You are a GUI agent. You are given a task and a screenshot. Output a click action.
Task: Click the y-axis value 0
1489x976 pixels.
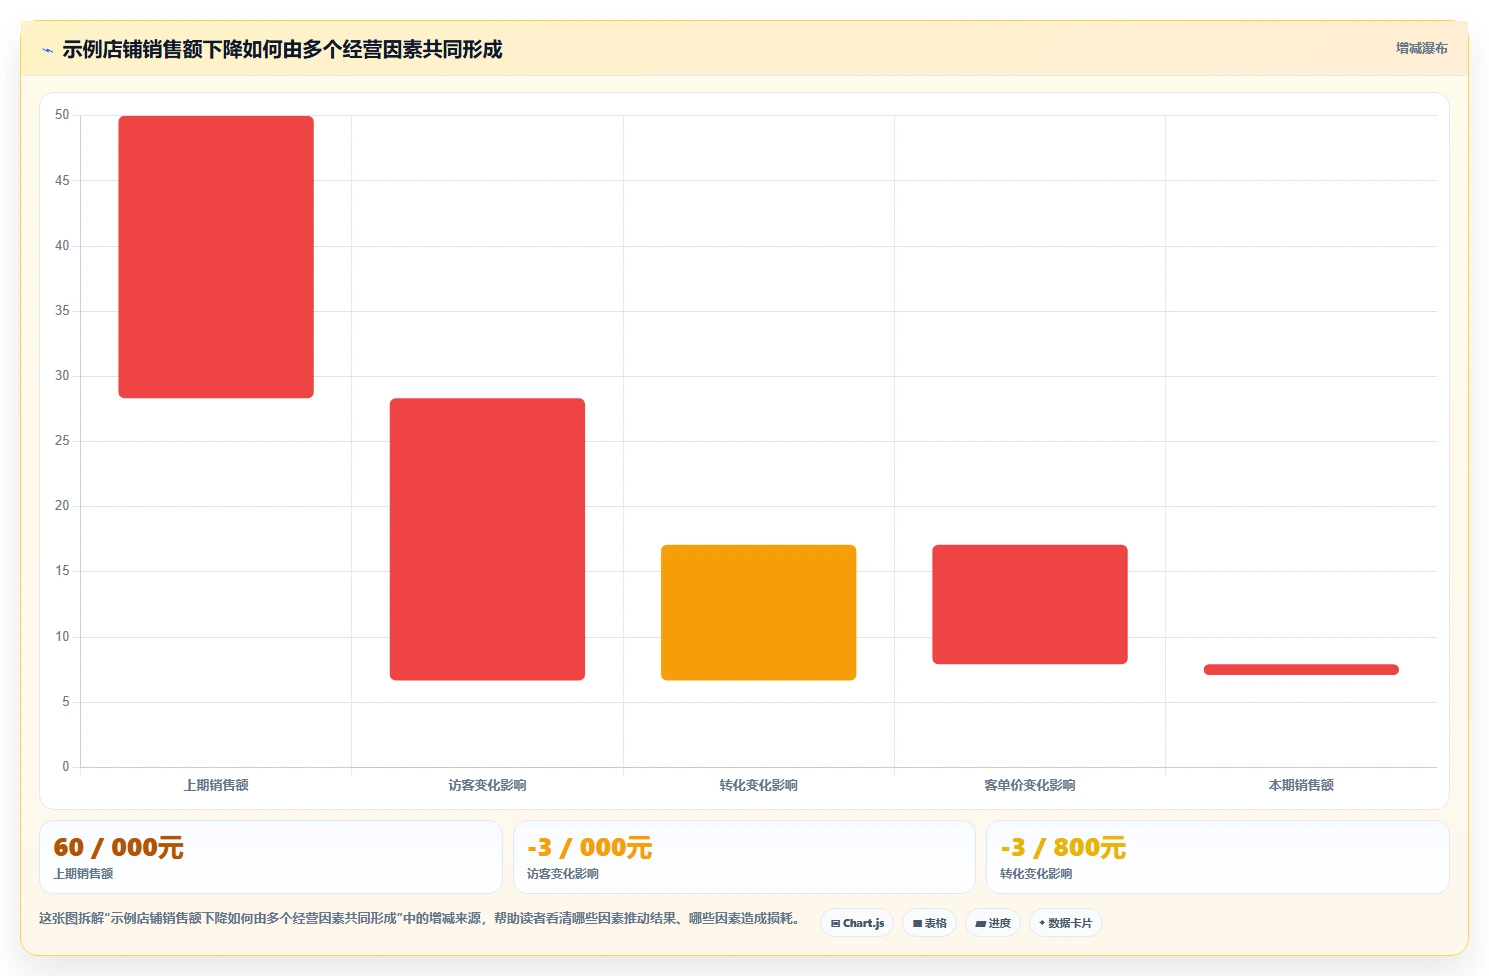[66, 767]
